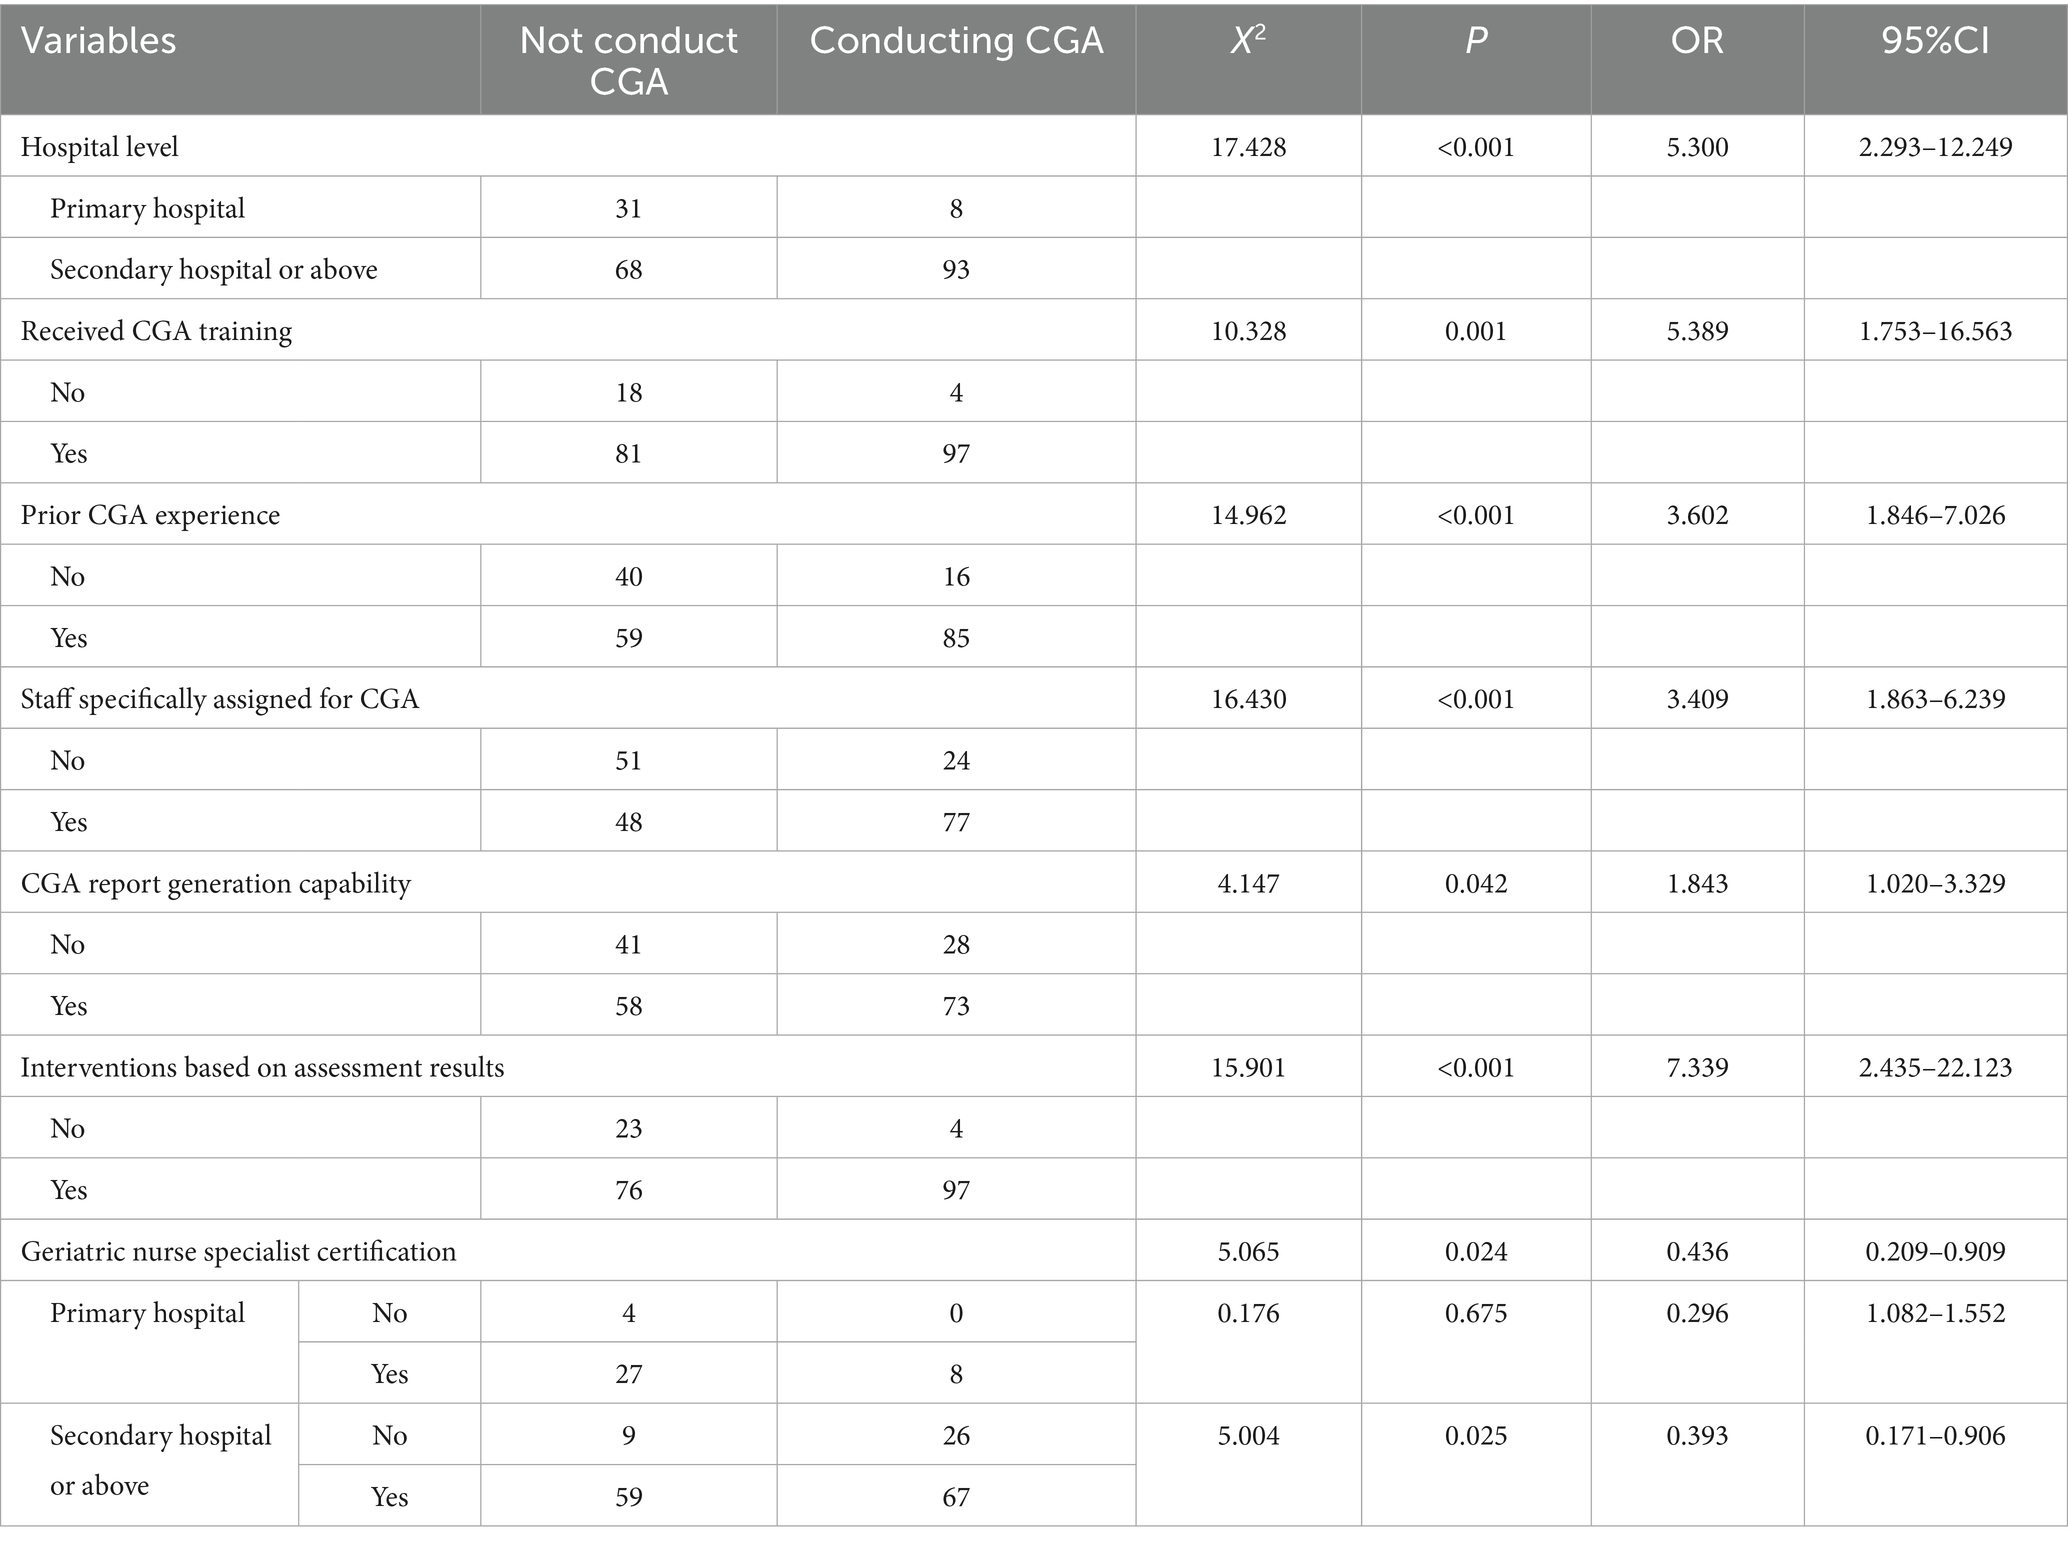
Task: Click the Not conduct CGA column header
Action: point(628,60)
